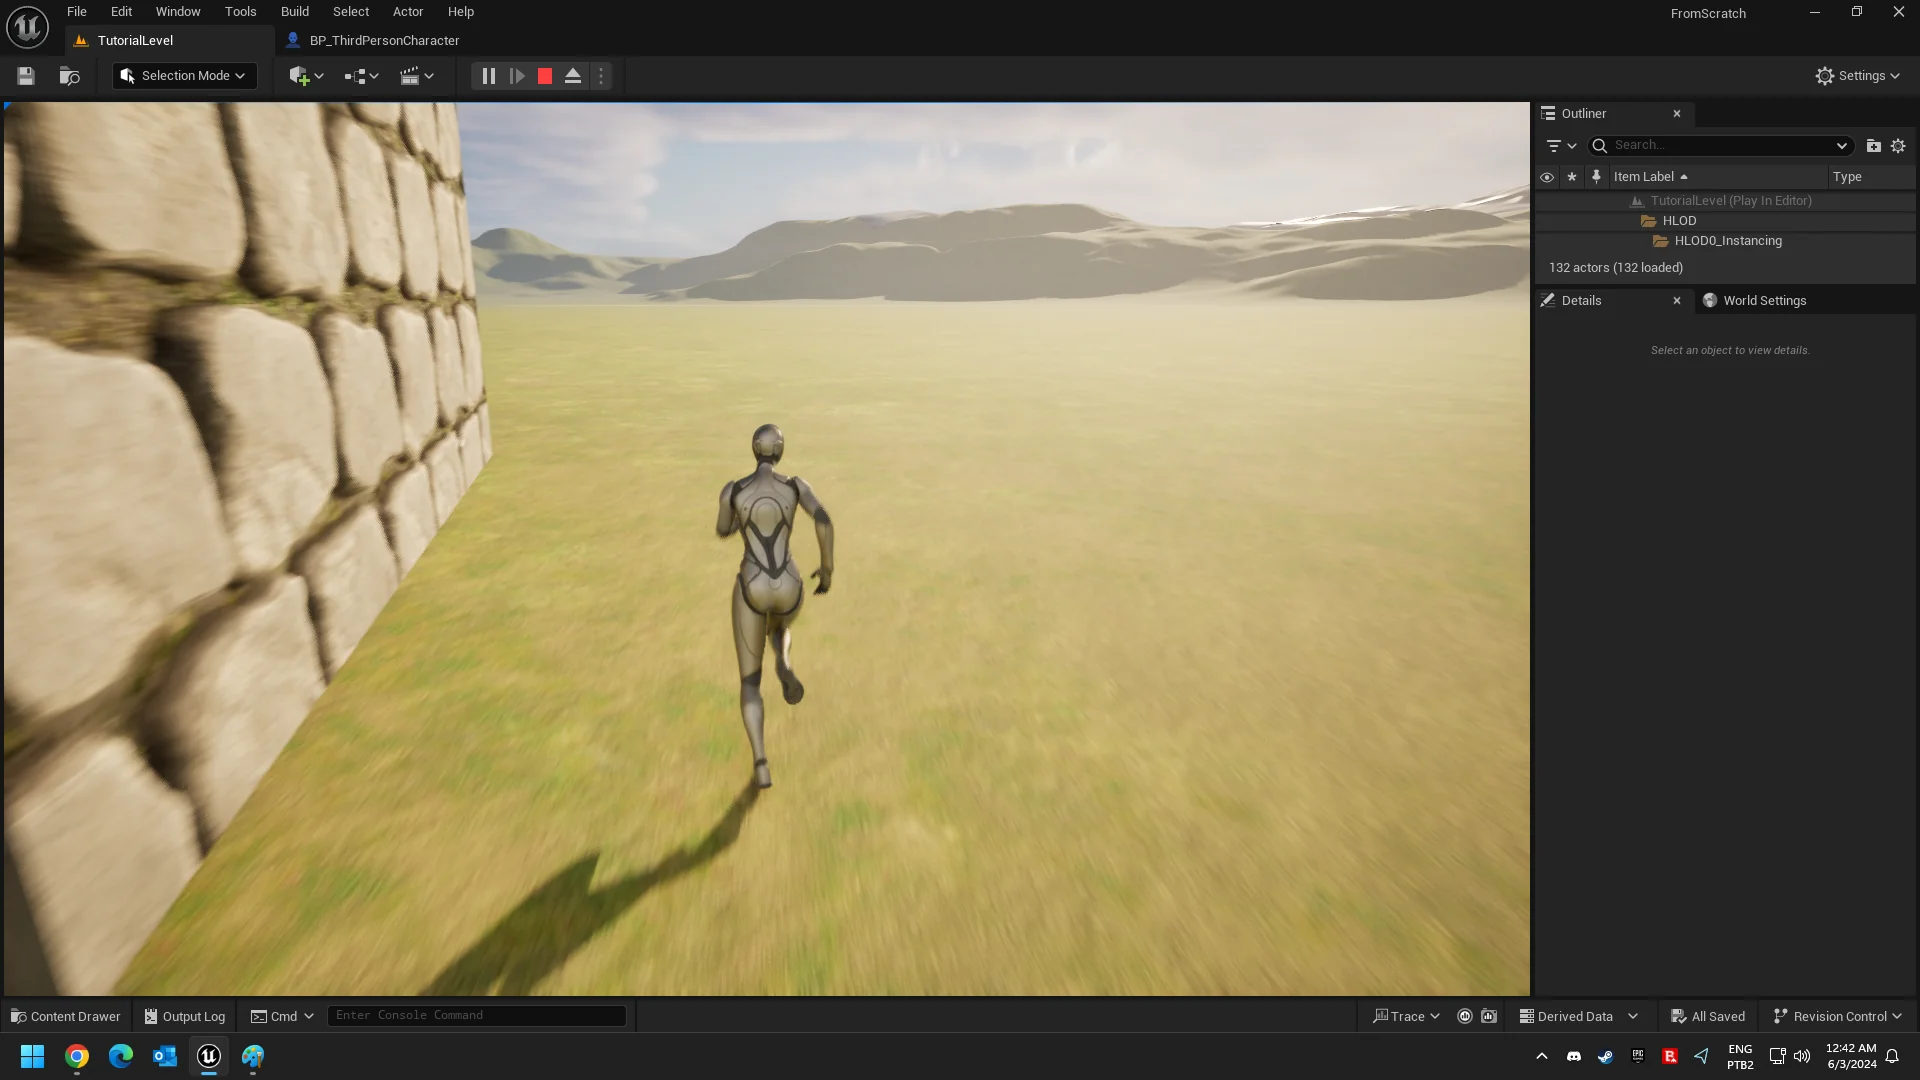Pause the play-in-editor simulation
1920x1080 pixels.
488,76
